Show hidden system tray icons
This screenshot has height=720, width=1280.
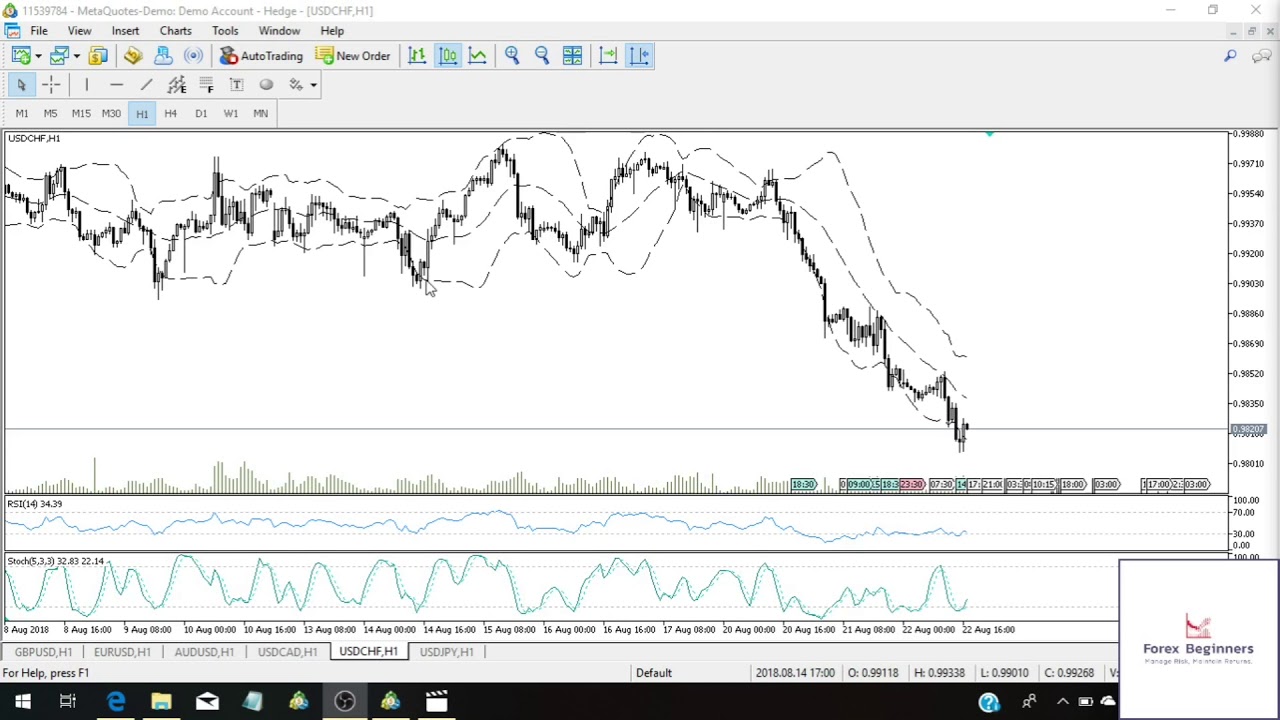pos(1063,702)
